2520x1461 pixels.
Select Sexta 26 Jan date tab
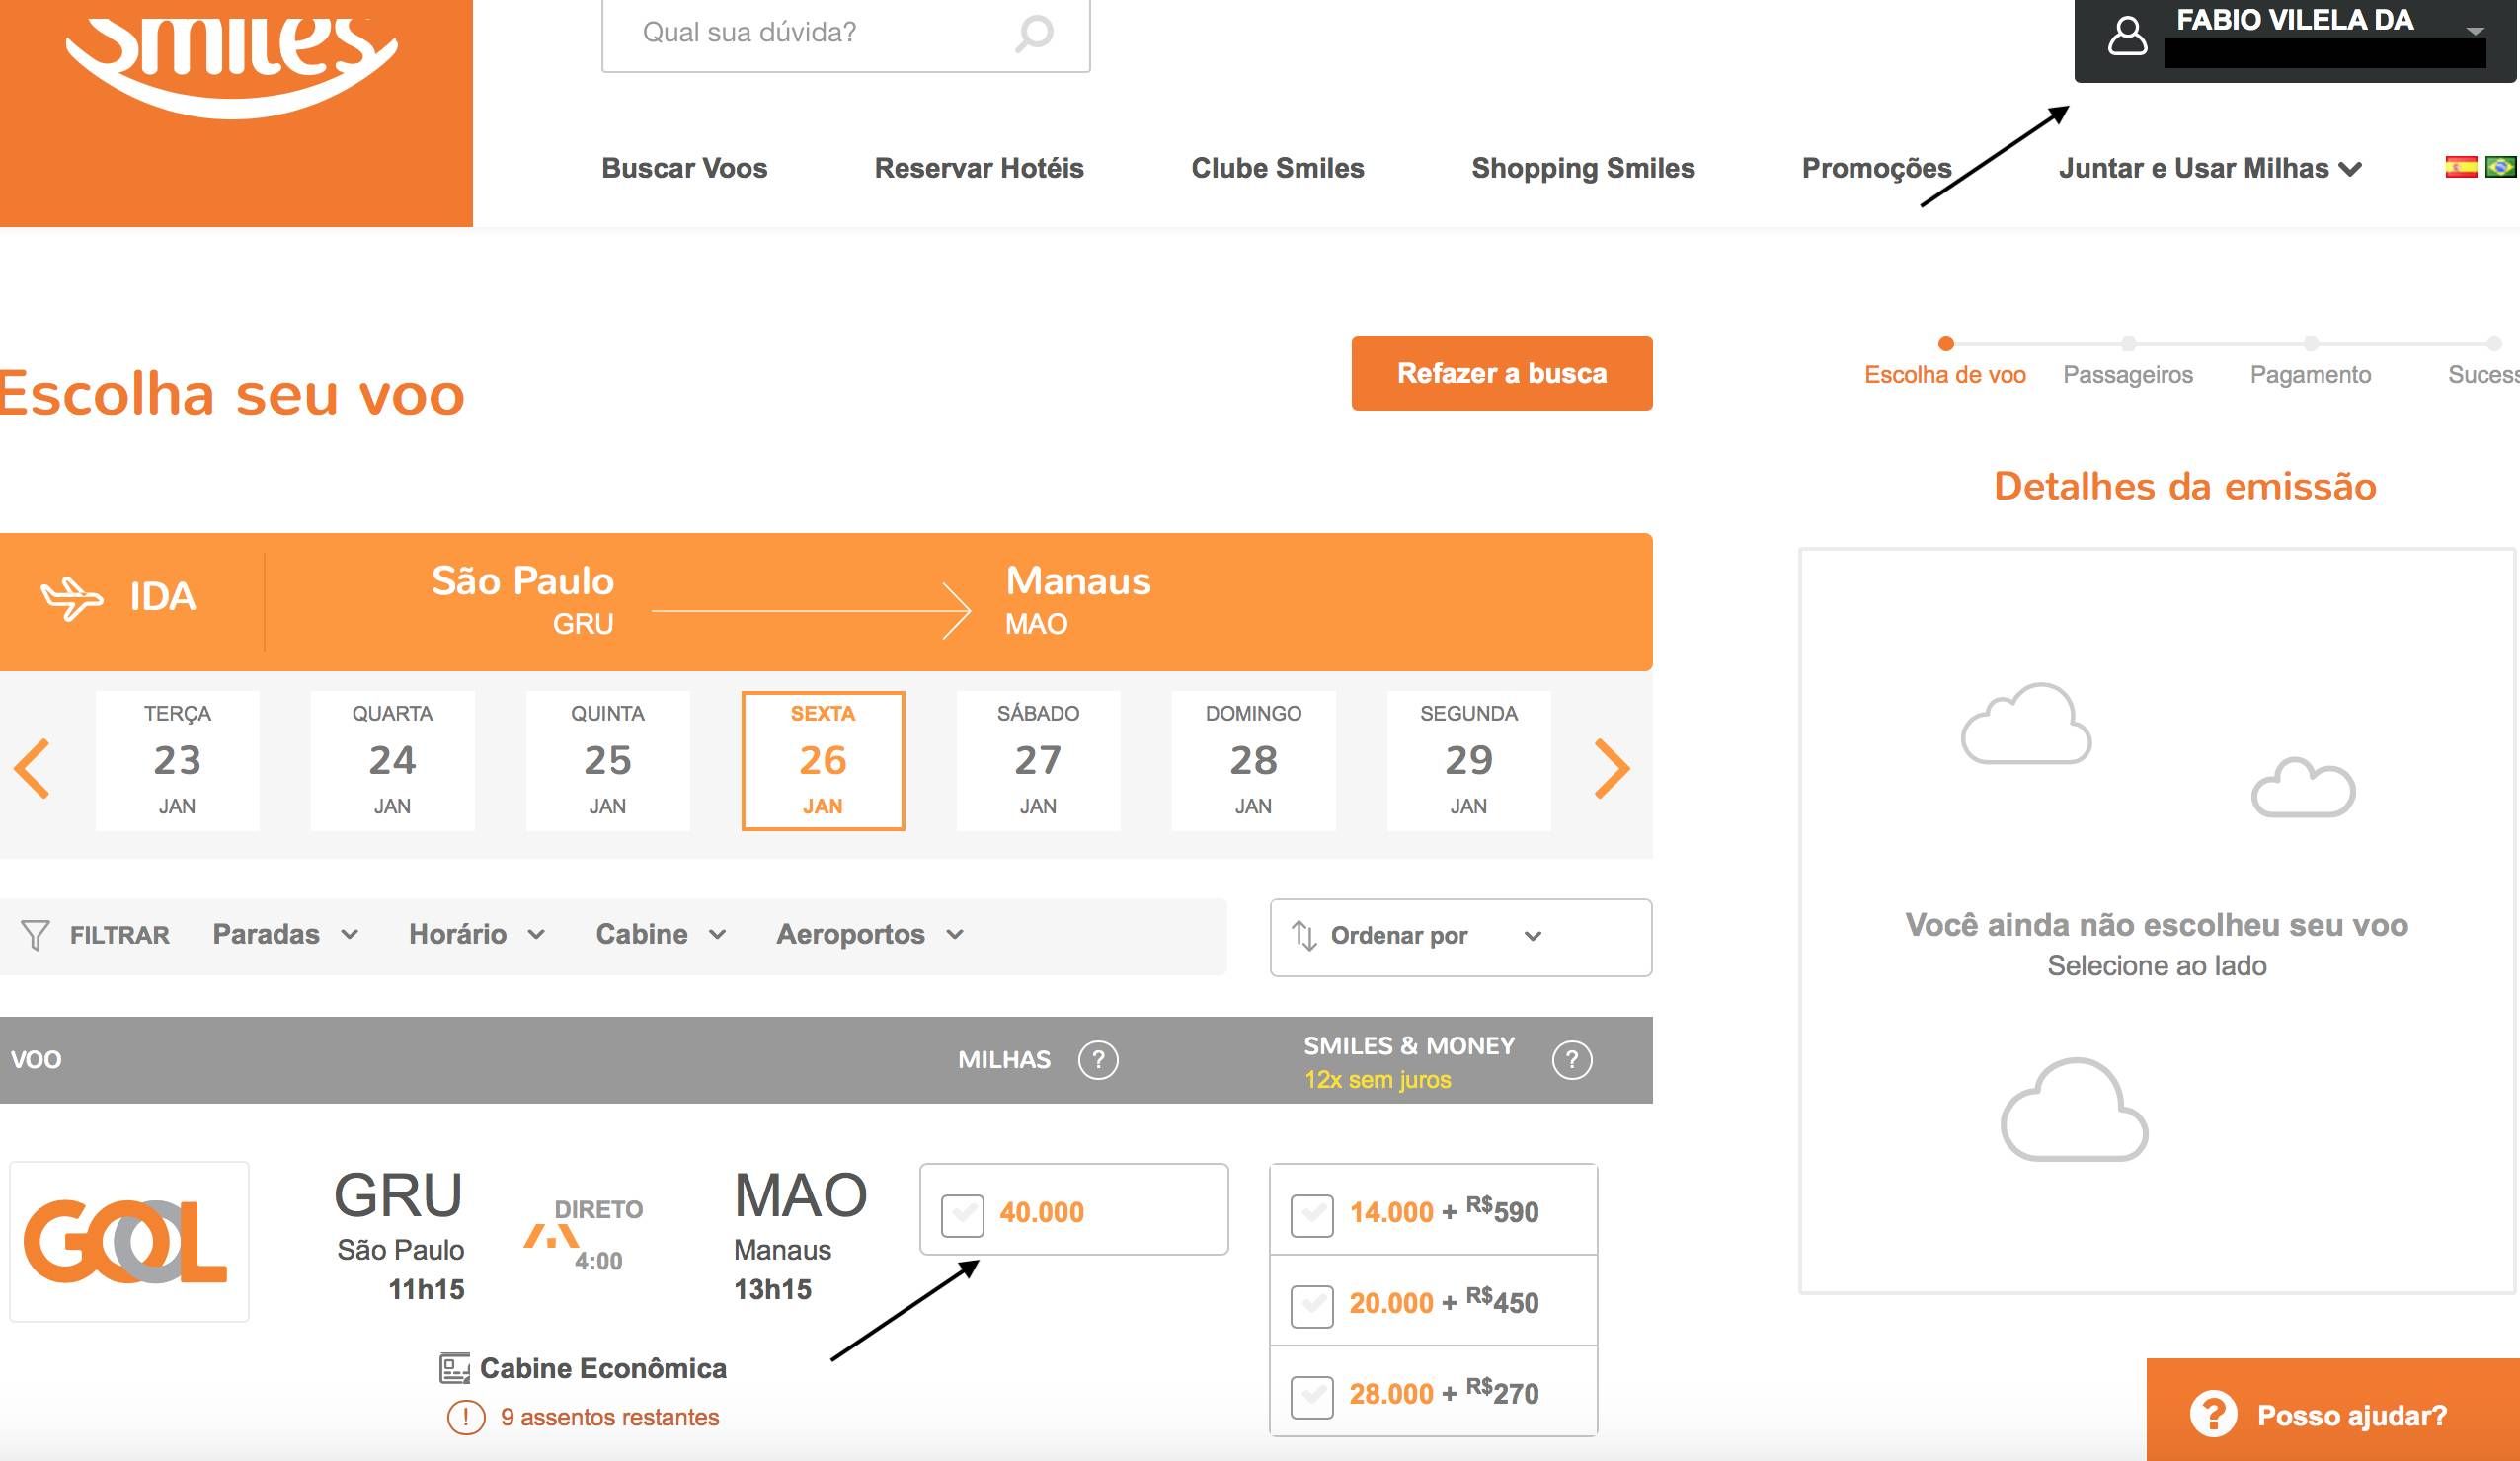click(x=823, y=760)
